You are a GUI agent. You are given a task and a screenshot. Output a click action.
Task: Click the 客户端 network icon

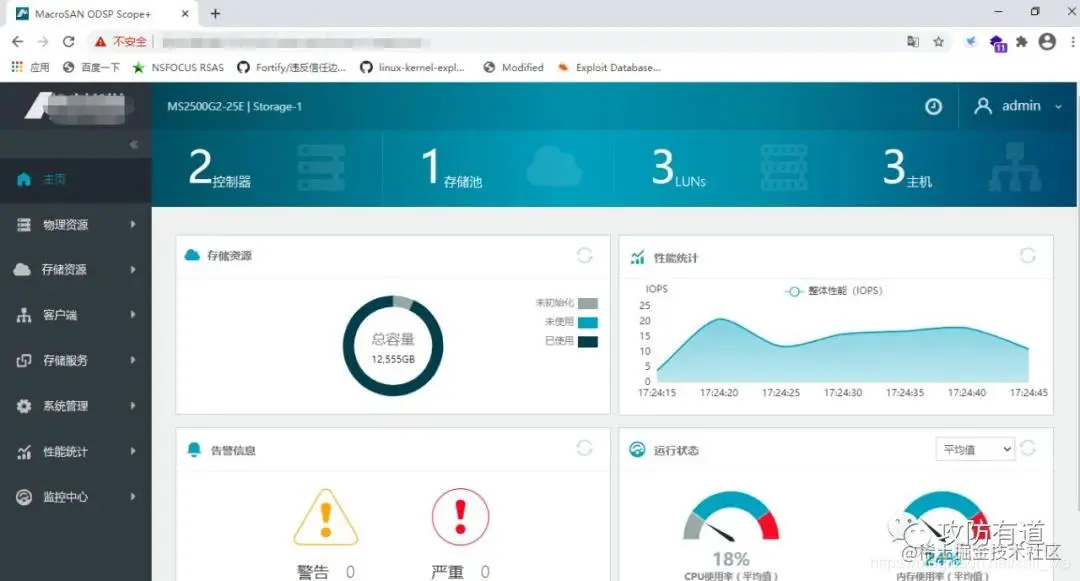pos(24,315)
